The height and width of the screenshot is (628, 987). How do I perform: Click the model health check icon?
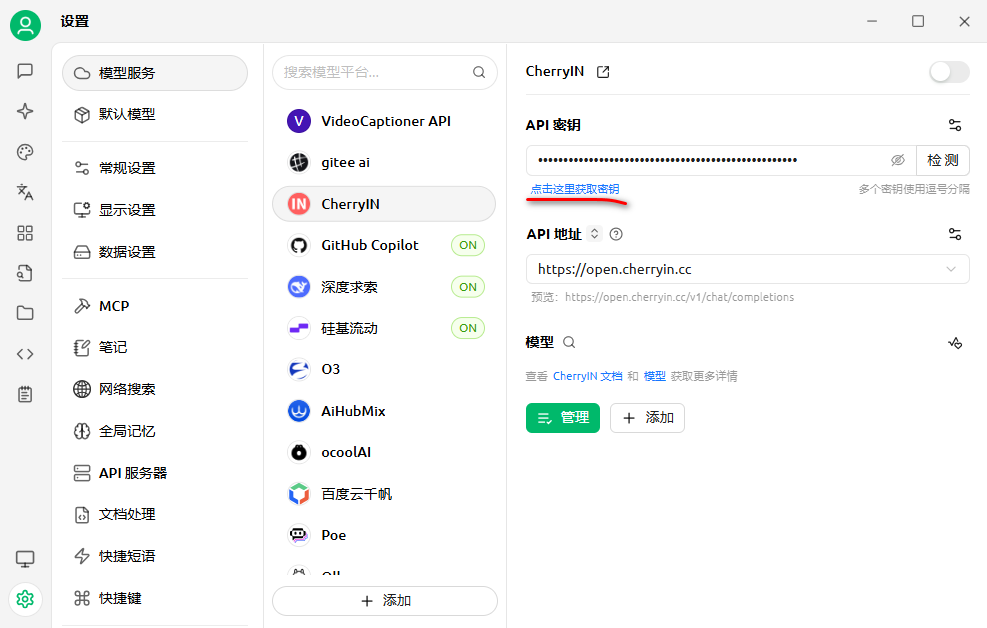pyautogui.click(x=955, y=343)
